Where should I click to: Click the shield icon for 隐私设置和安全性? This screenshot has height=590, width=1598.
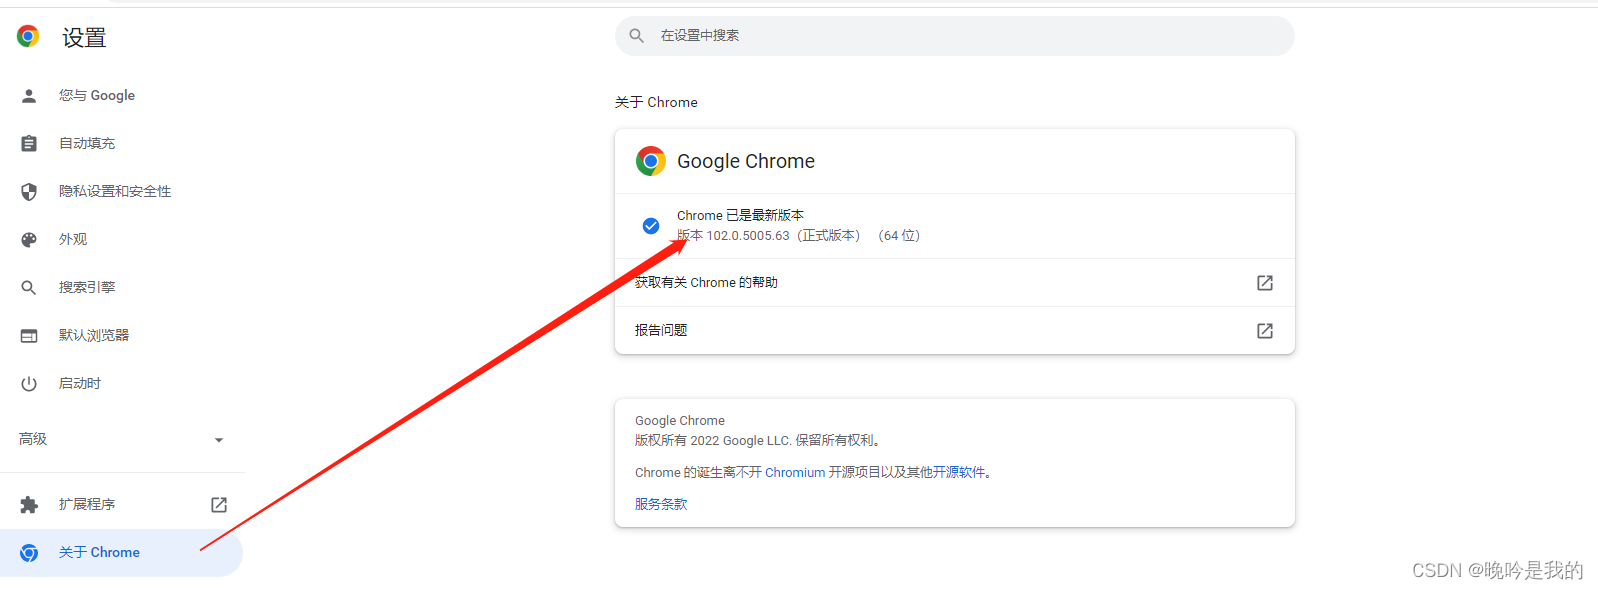coord(29,192)
